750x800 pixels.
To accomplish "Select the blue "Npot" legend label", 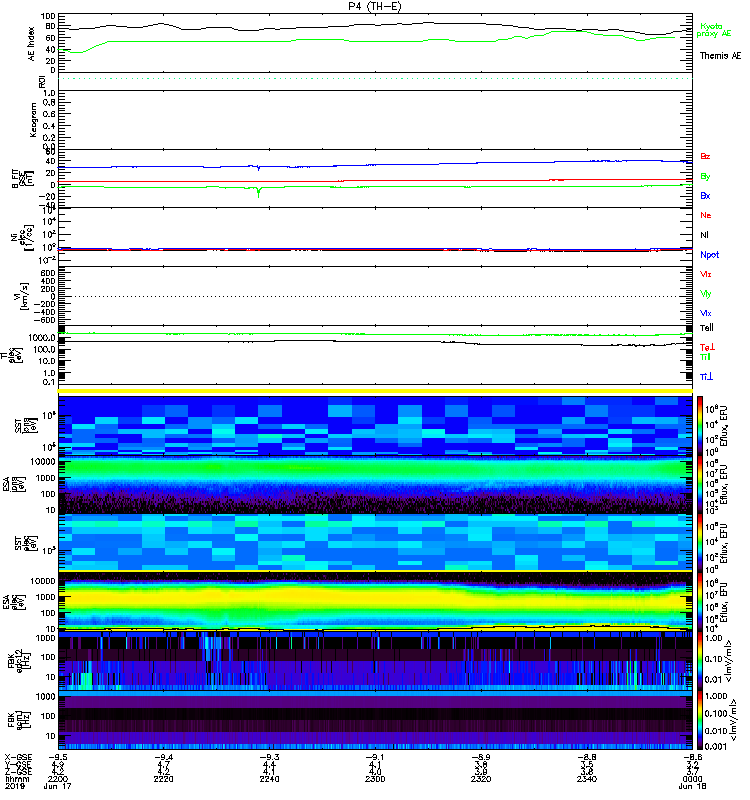I will click(x=710, y=255).
